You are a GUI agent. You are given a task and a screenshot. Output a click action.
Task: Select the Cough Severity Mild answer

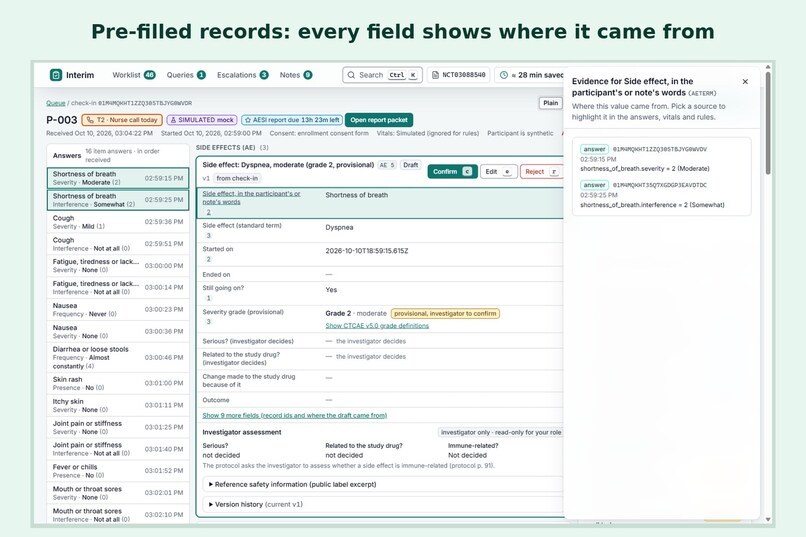(x=118, y=222)
